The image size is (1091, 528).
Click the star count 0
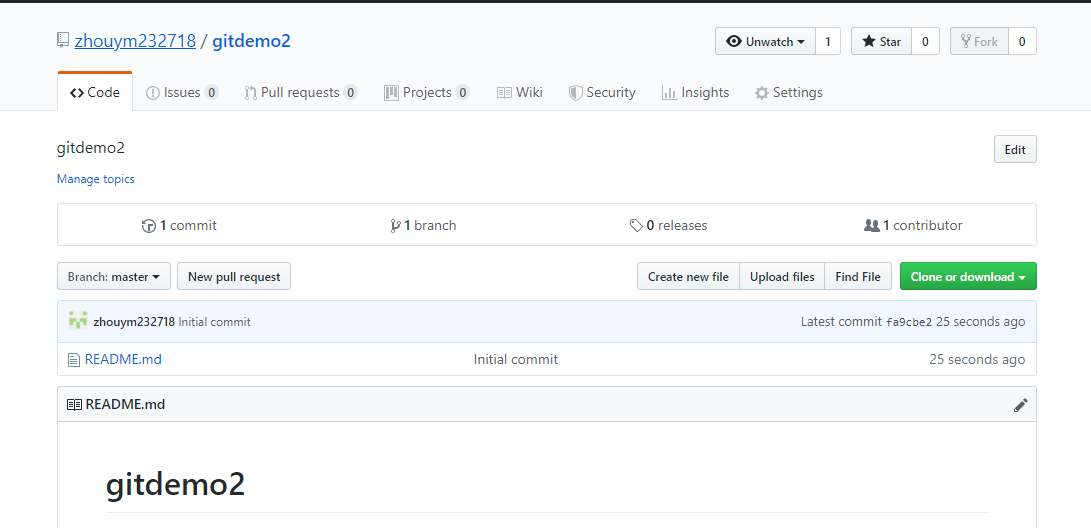coord(925,41)
